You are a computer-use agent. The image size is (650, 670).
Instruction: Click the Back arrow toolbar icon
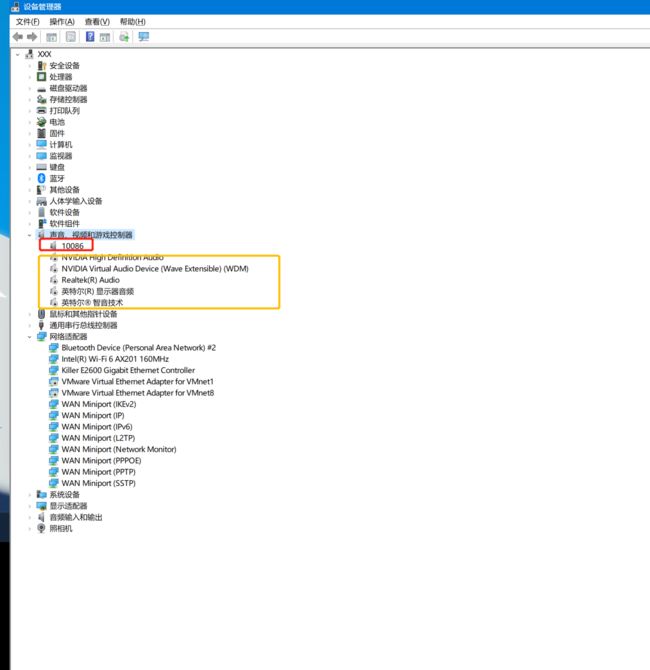coord(18,37)
